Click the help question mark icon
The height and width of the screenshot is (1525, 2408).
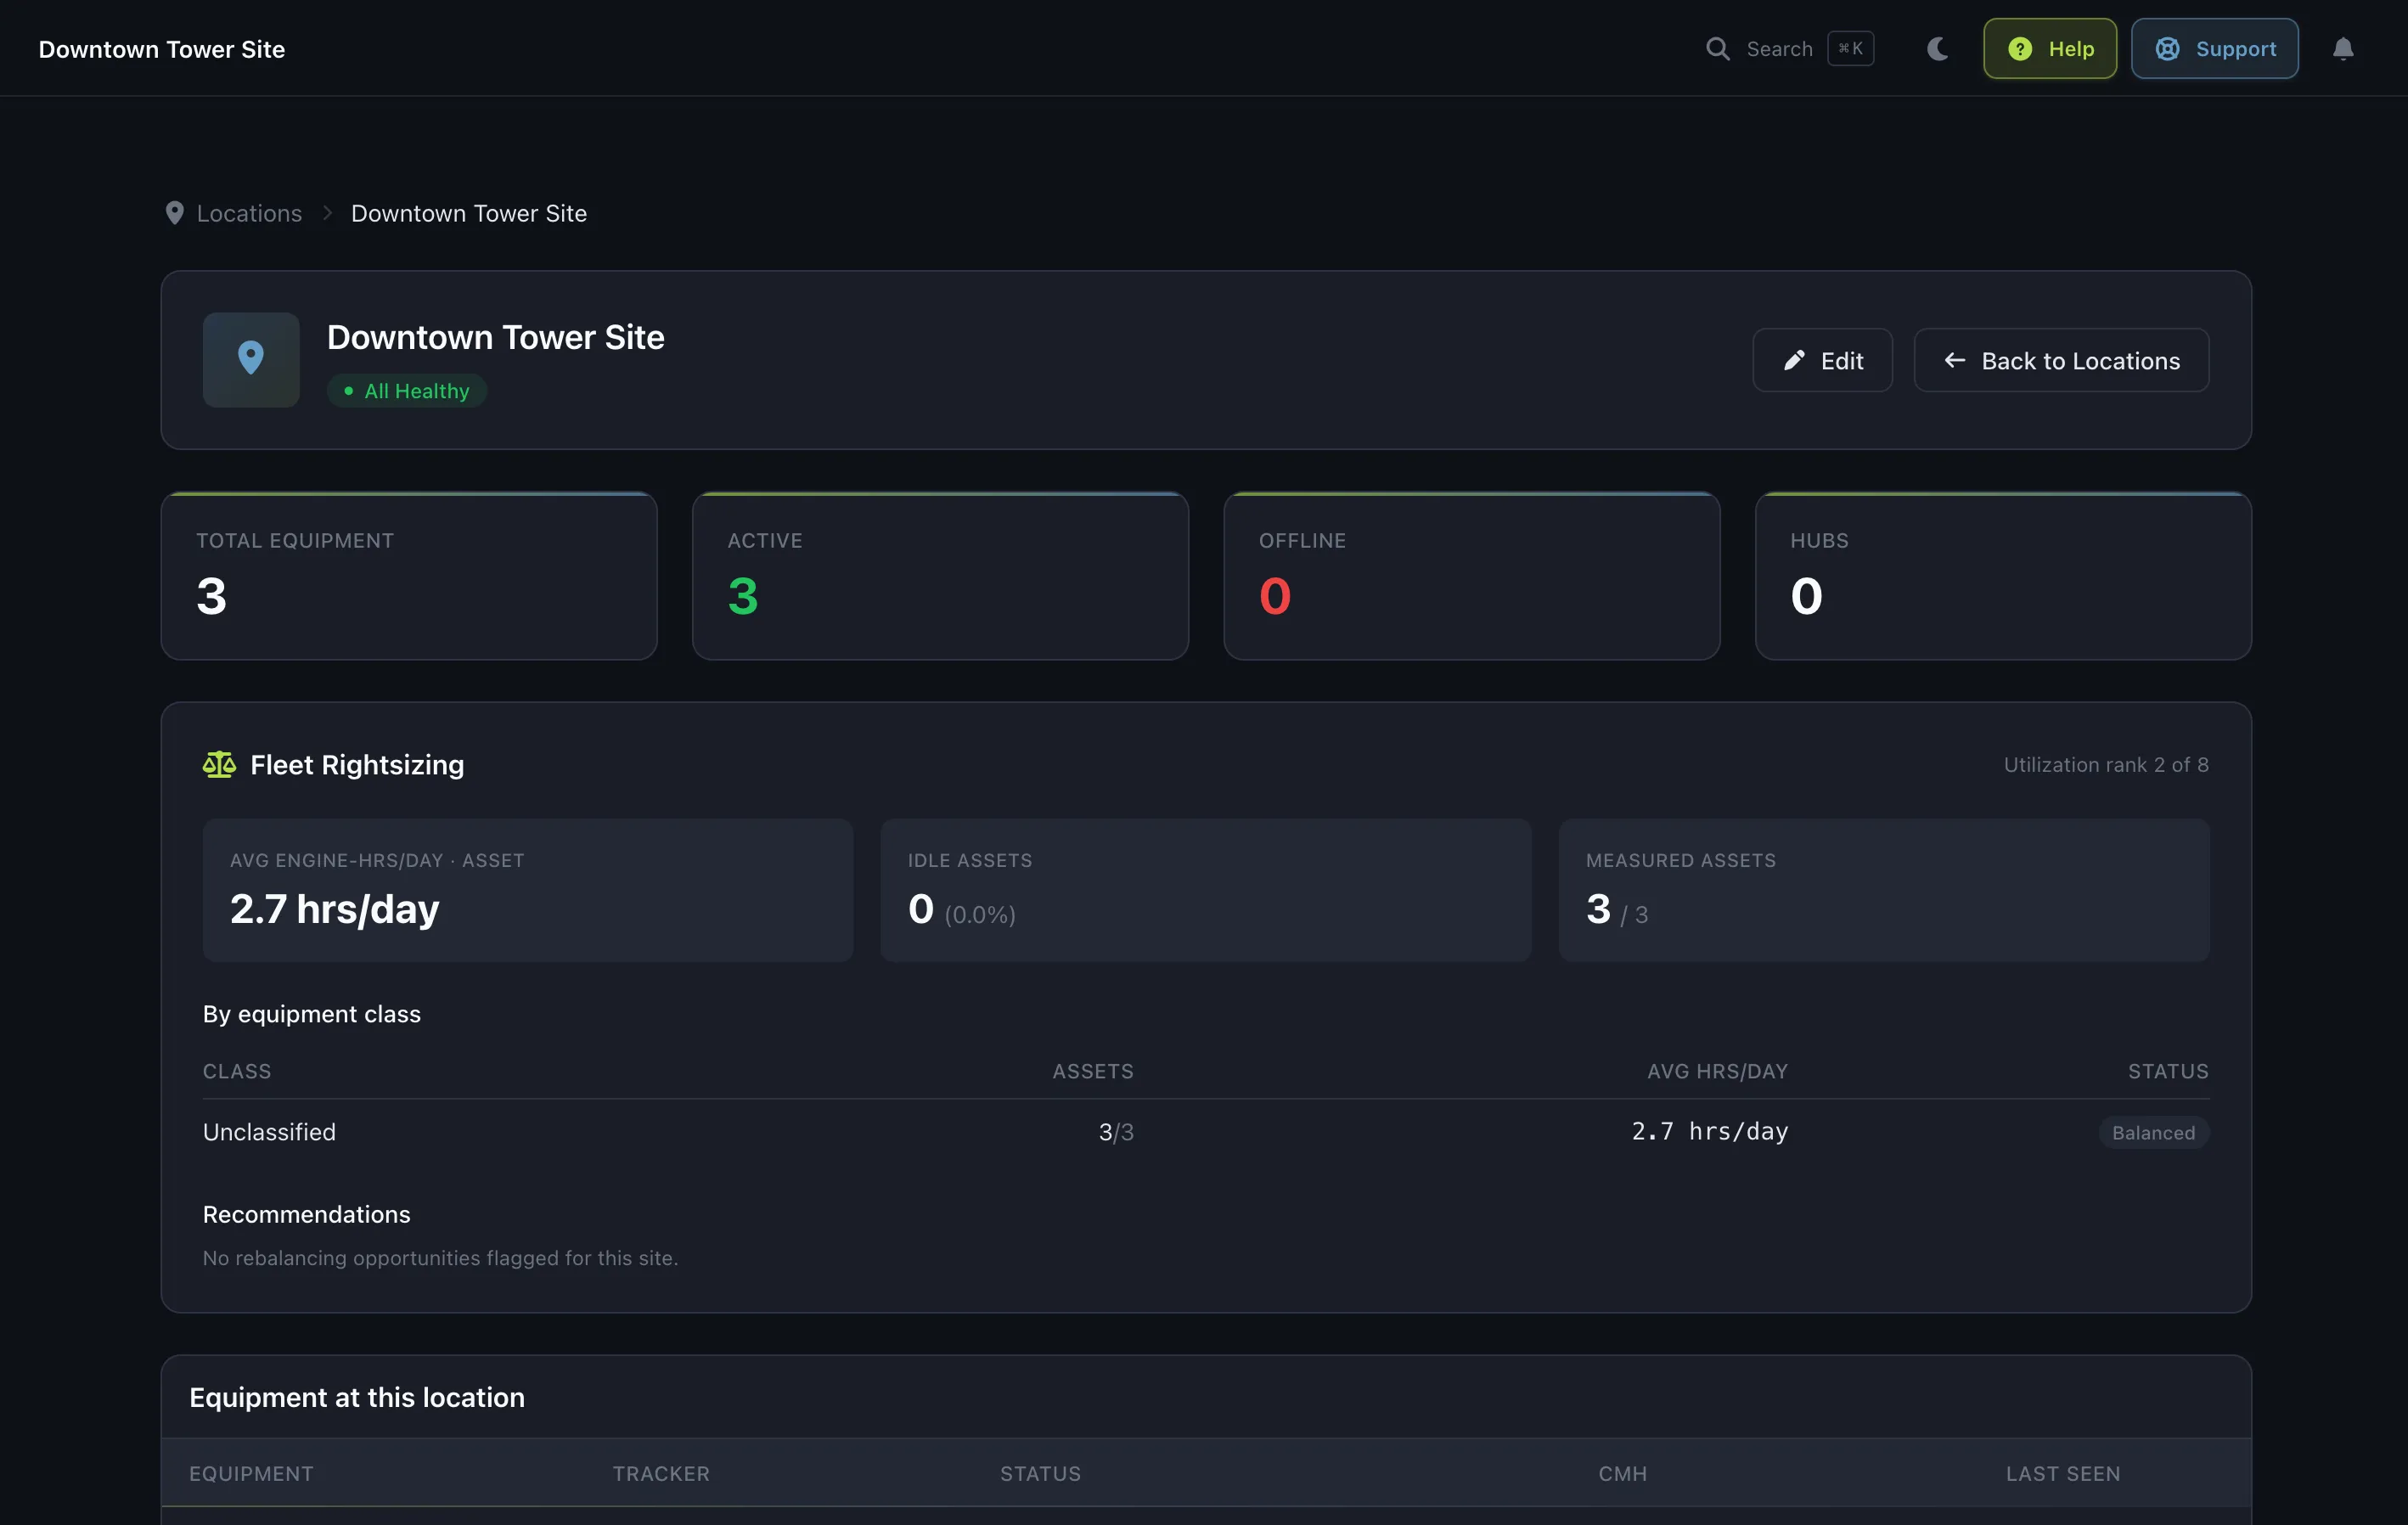[2020, 49]
